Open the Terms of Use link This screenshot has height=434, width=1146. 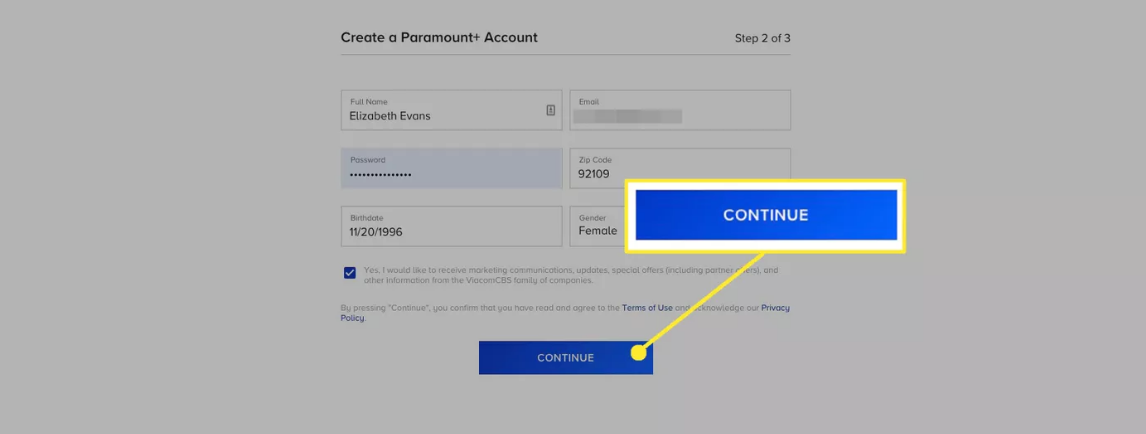point(647,308)
